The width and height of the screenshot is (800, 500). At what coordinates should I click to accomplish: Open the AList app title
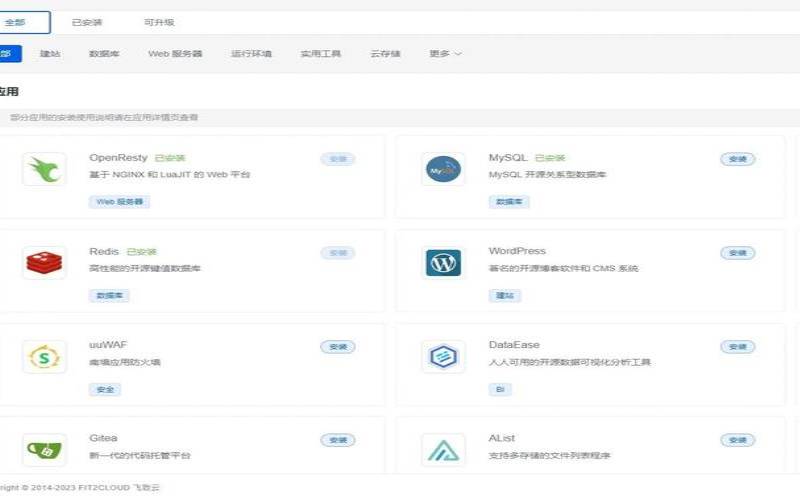click(502, 438)
